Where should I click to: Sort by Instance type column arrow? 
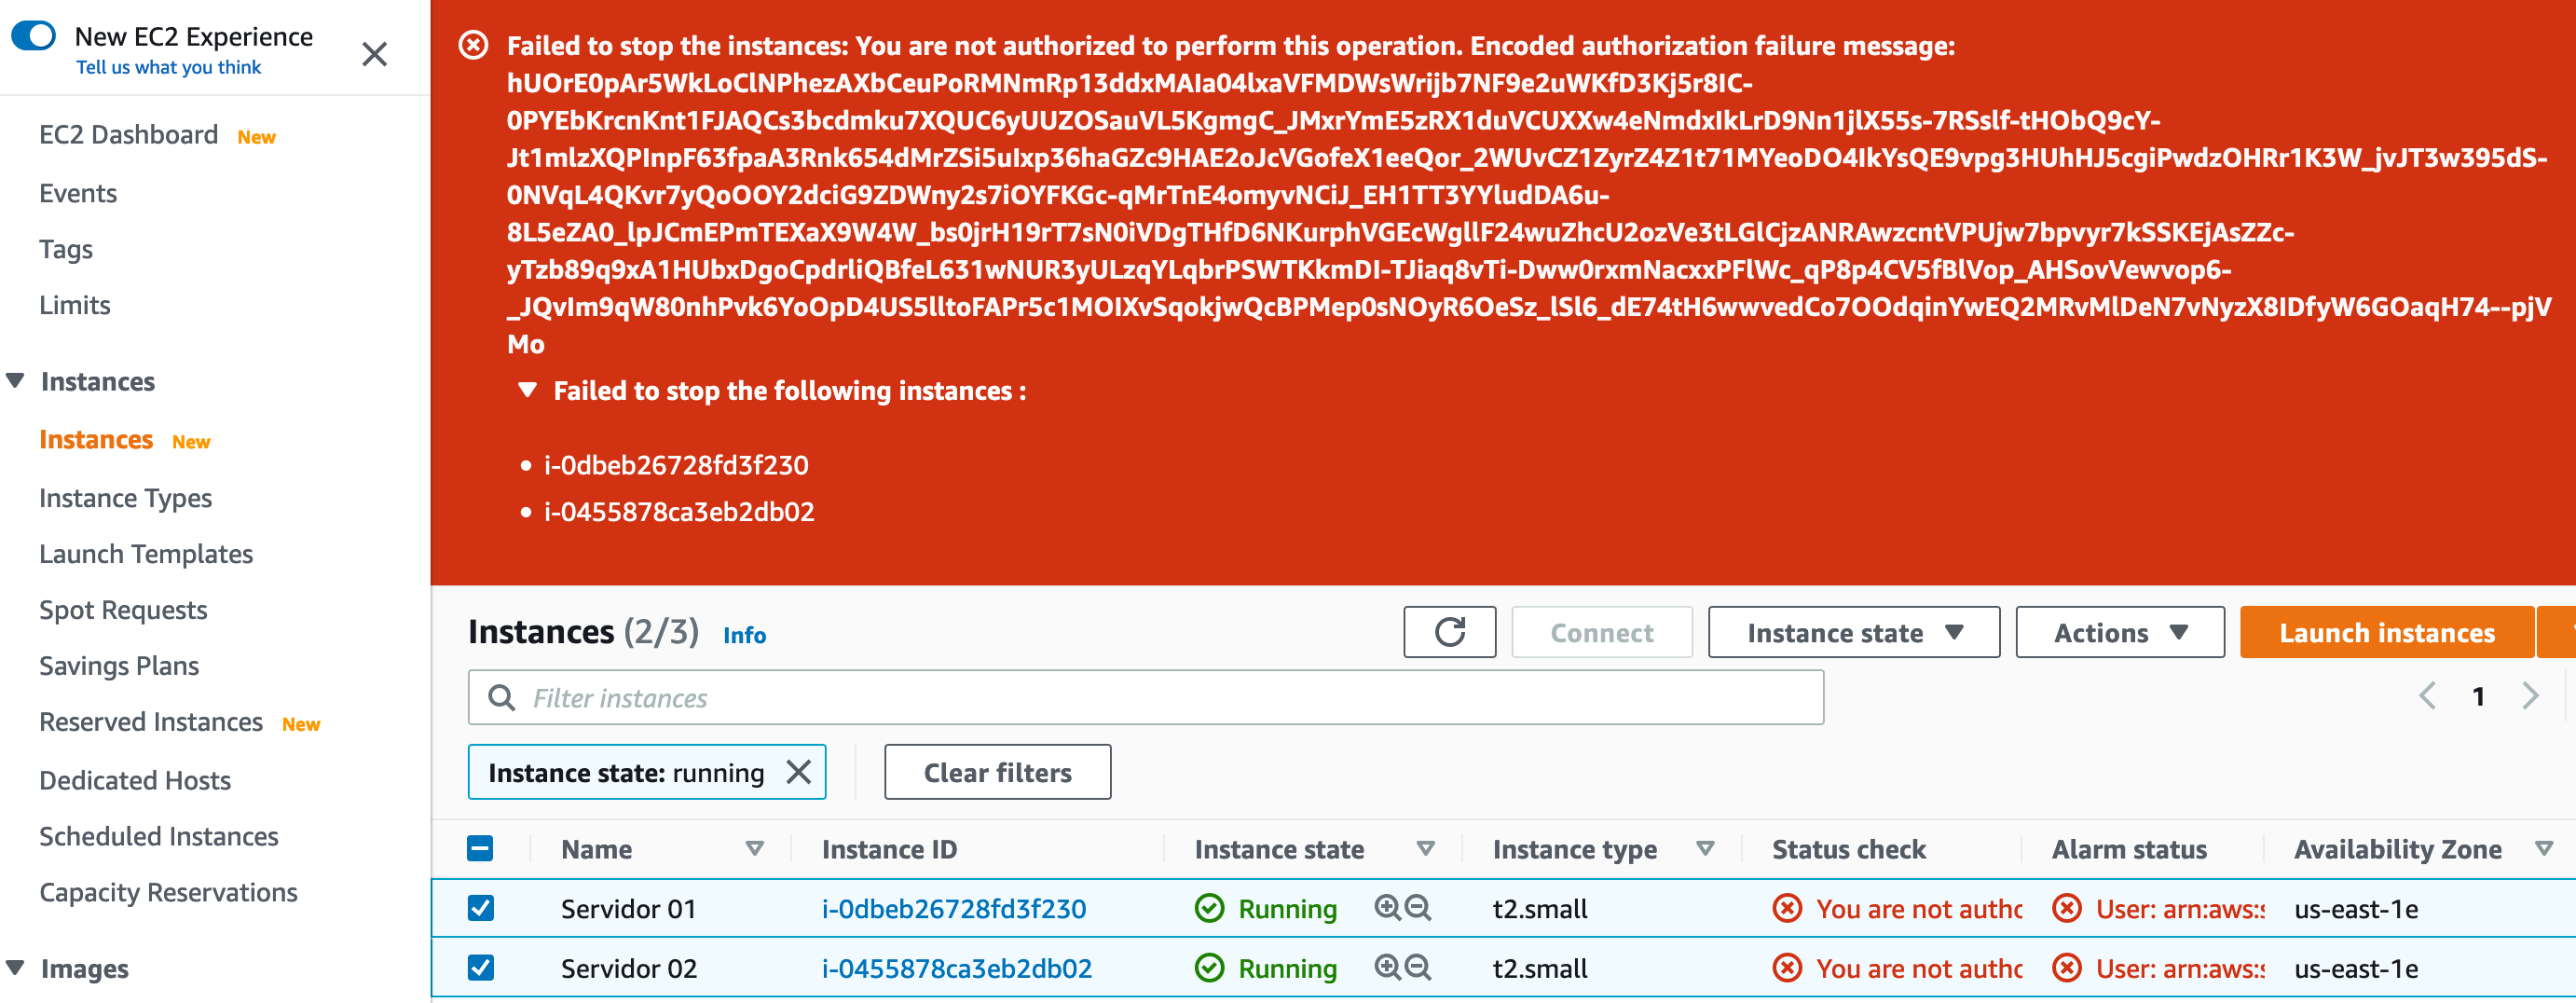point(1705,849)
